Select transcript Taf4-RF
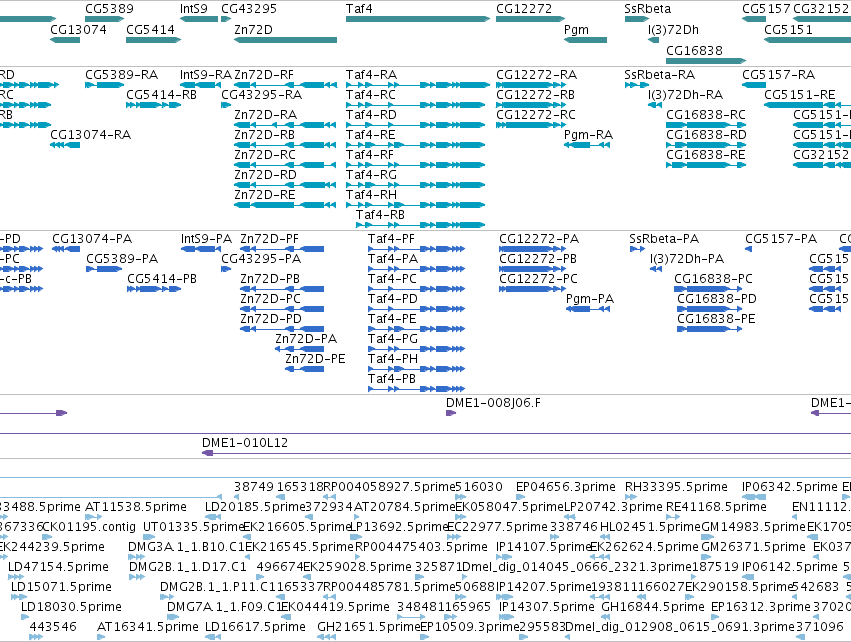Screen dimensions: 851x642 [416, 165]
